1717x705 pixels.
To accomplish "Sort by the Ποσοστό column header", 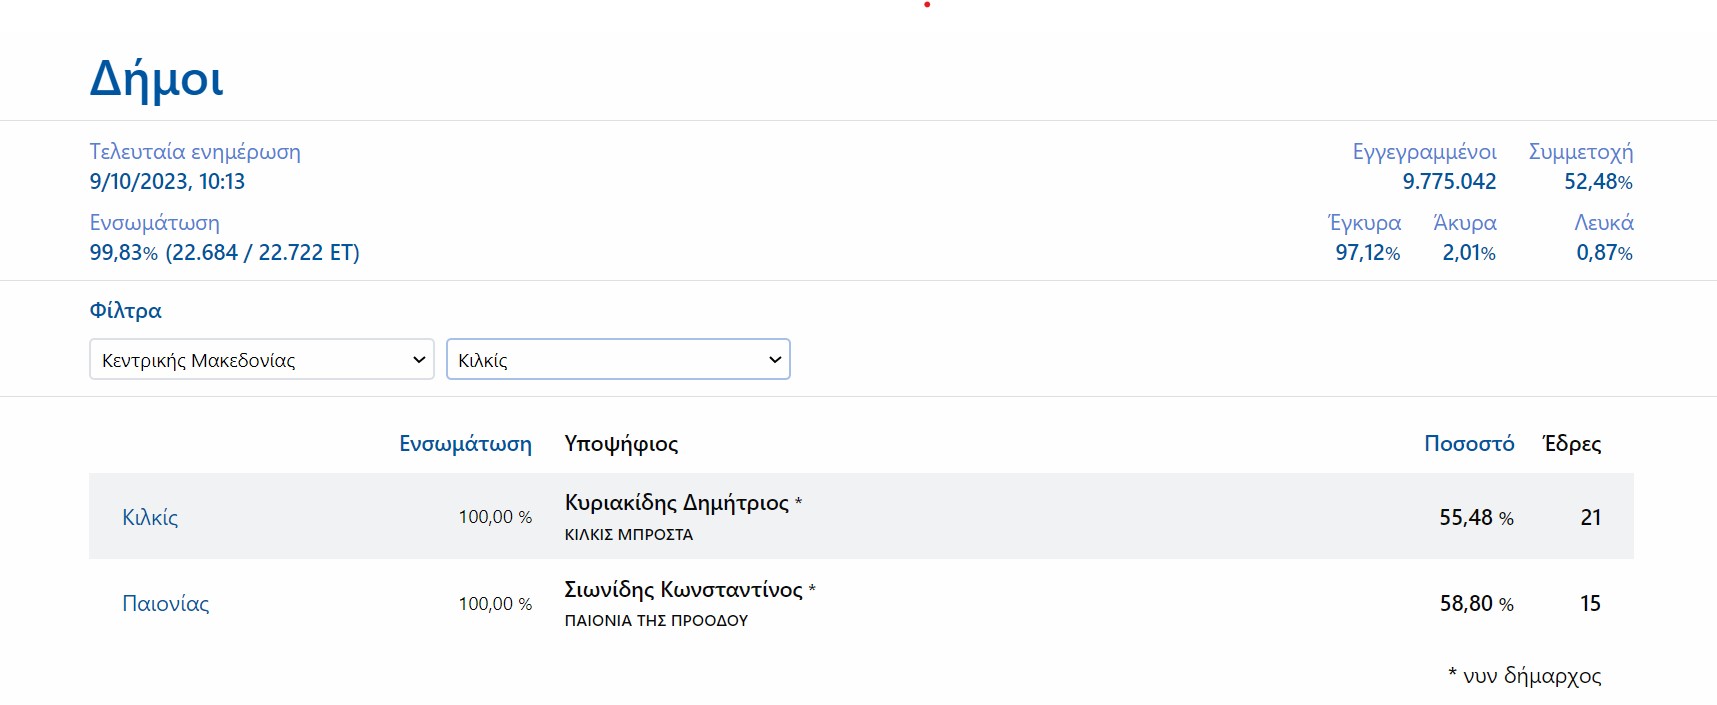I will 1468,444.
